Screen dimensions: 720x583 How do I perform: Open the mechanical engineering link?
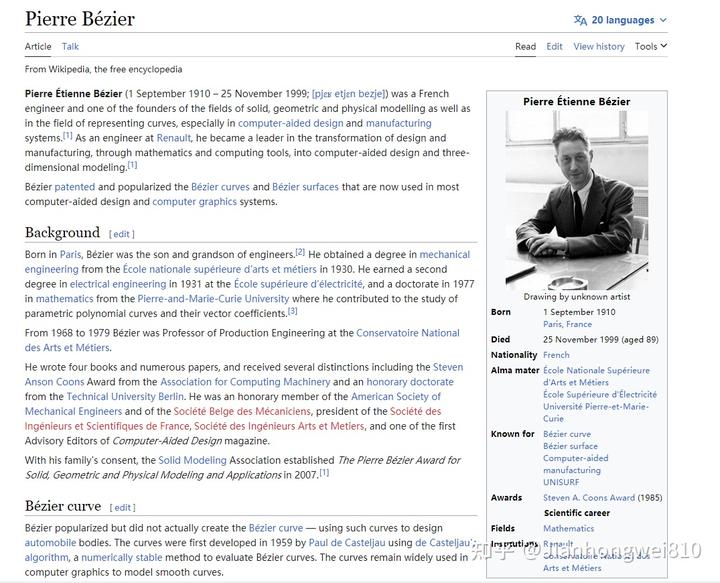pos(445,254)
